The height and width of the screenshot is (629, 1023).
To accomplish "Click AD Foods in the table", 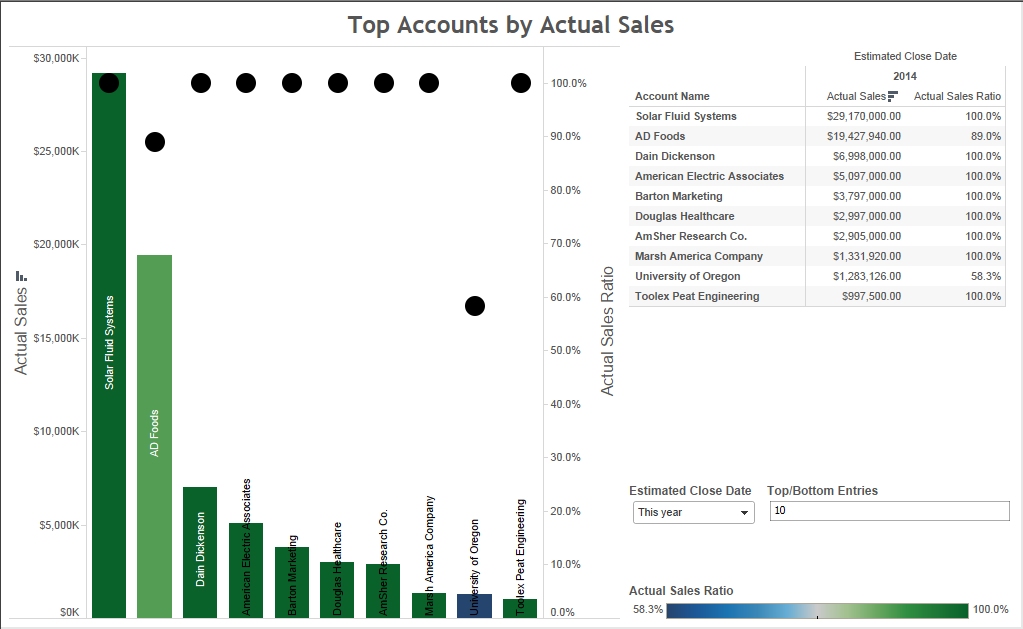I will pyautogui.click(x=660, y=136).
